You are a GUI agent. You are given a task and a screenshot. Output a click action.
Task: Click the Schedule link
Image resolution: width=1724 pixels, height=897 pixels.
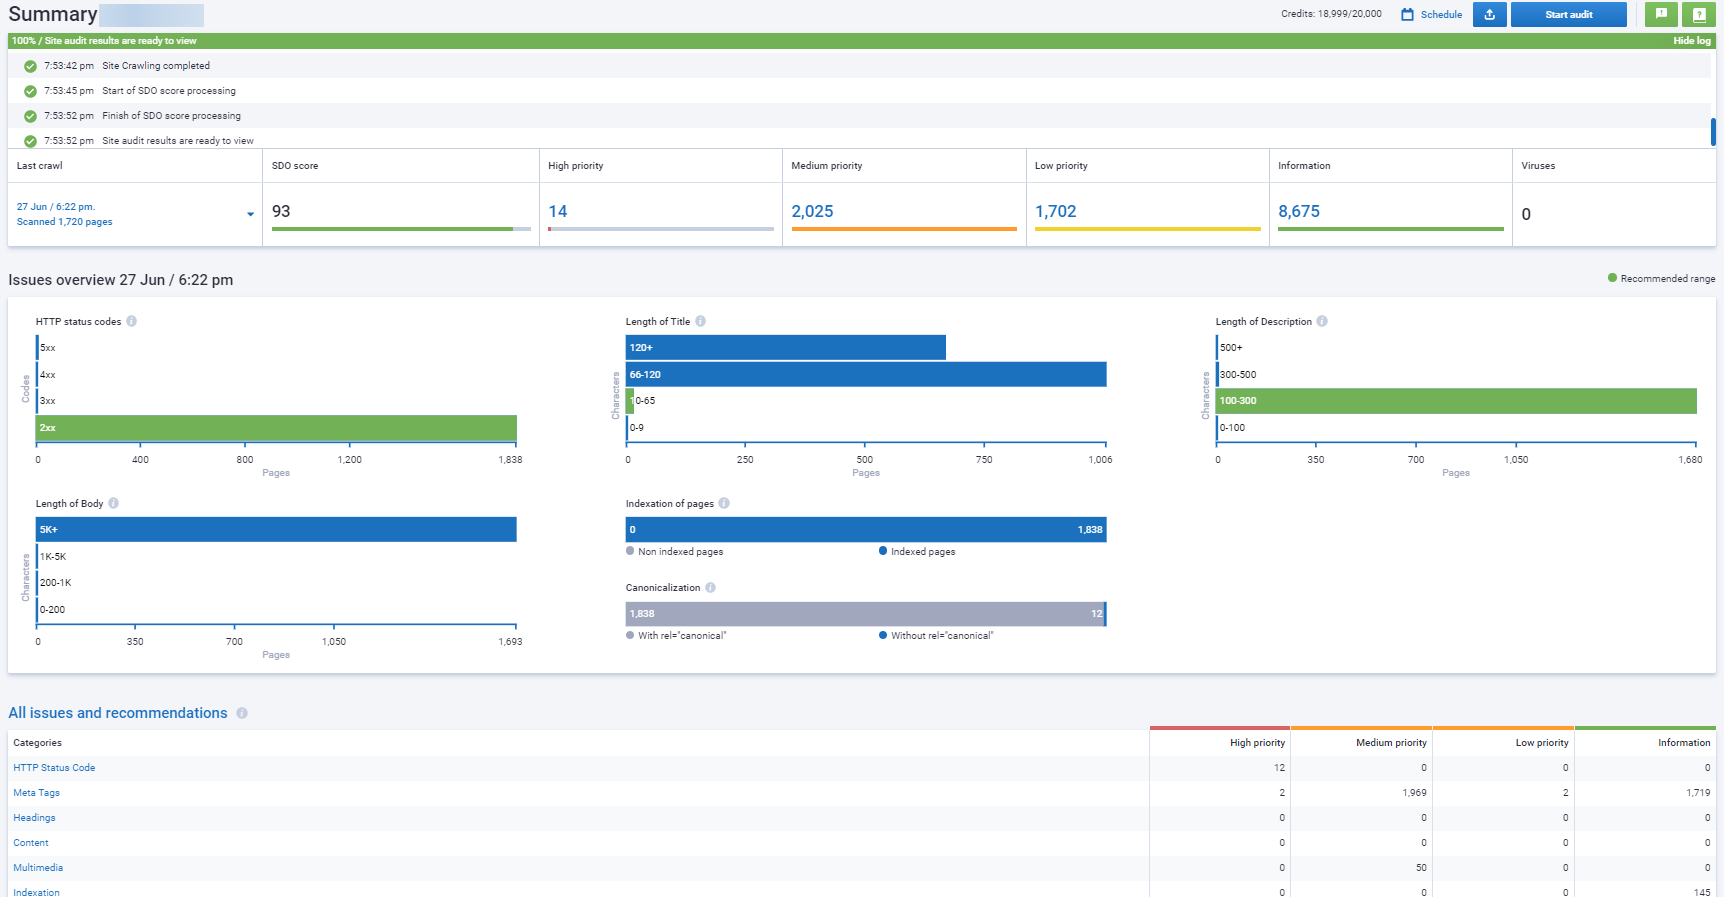pyautogui.click(x=1441, y=14)
